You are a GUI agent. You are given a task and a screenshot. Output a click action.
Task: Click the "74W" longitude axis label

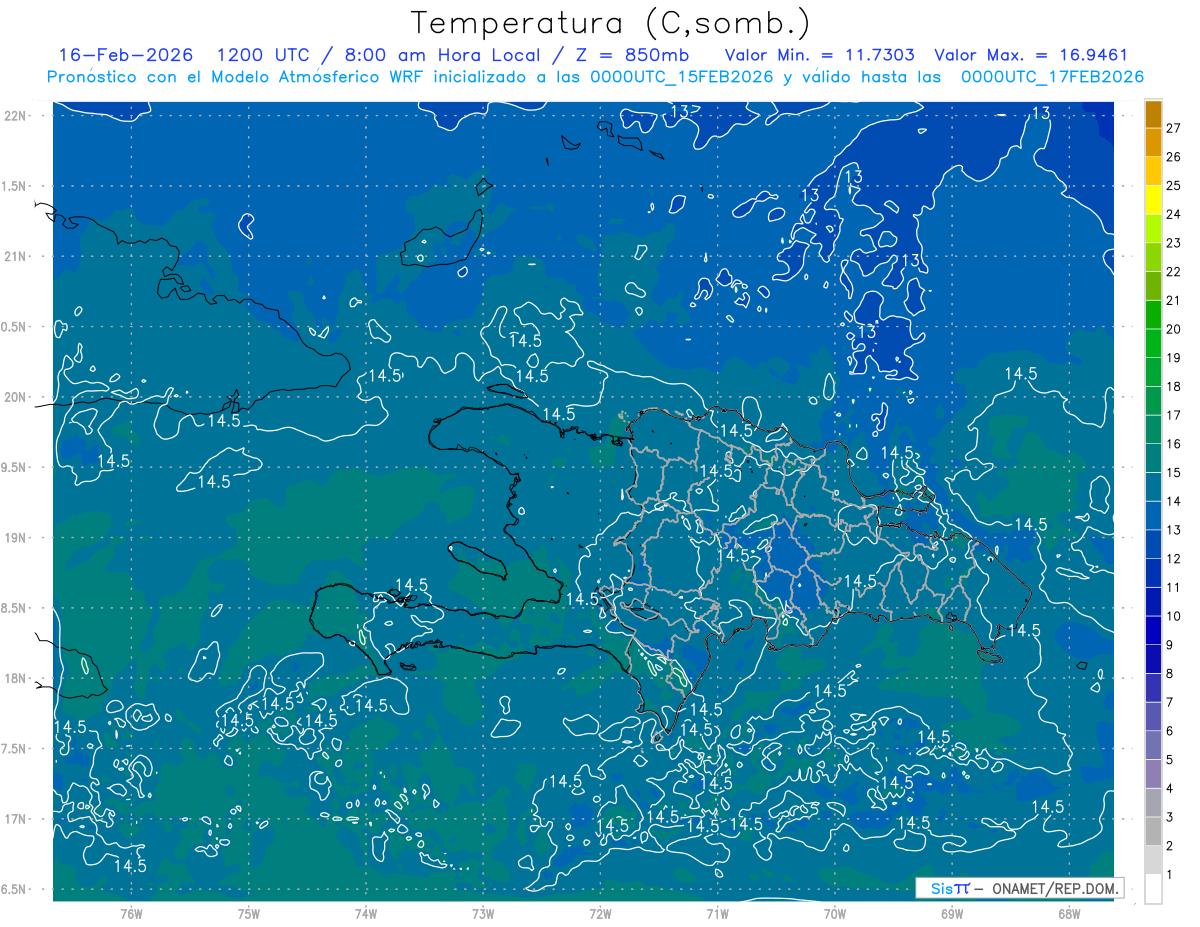click(x=366, y=913)
